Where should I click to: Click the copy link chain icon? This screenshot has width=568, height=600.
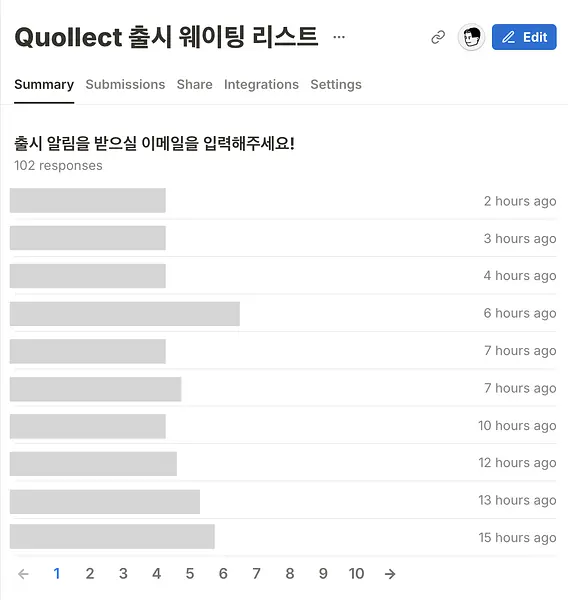click(x=438, y=37)
